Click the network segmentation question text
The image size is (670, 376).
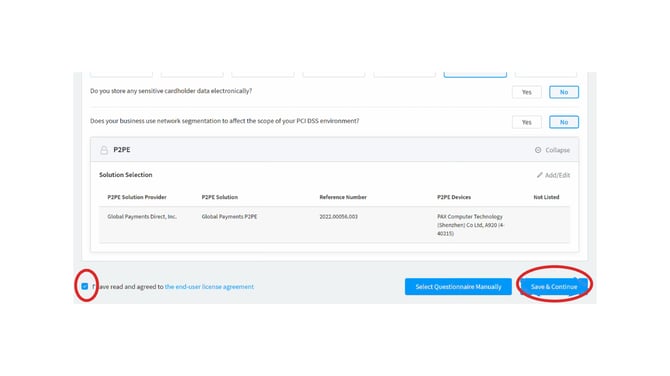click(224, 121)
